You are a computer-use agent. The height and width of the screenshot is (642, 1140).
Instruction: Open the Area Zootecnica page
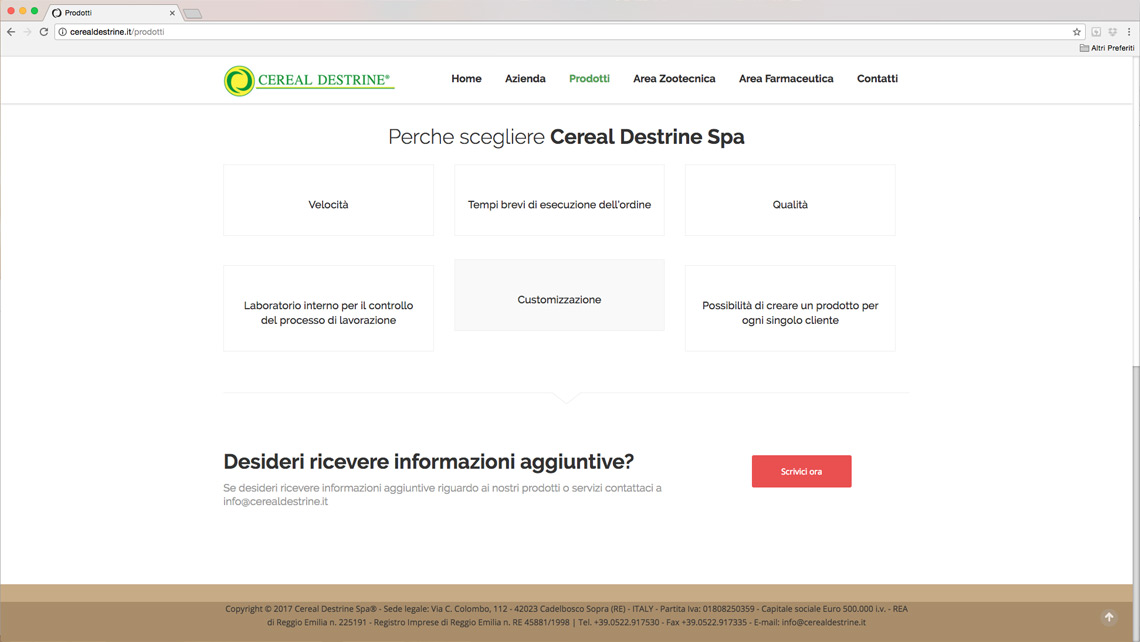[x=674, y=79]
